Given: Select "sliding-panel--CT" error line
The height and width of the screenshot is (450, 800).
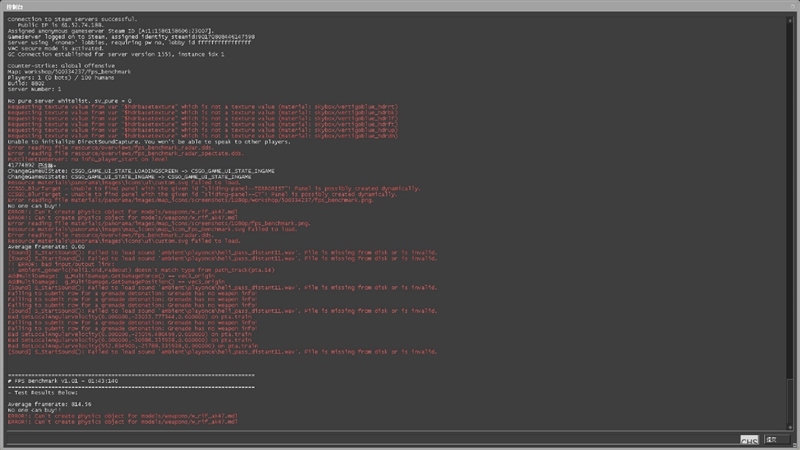Looking at the screenshot, I should click(x=203, y=194).
